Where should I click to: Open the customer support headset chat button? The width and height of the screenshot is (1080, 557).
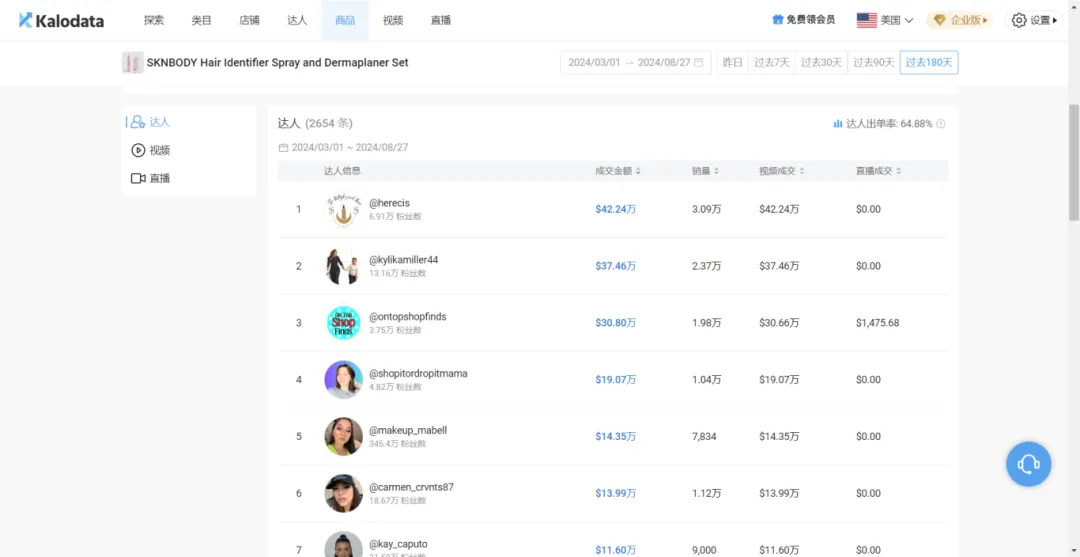click(x=1028, y=464)
